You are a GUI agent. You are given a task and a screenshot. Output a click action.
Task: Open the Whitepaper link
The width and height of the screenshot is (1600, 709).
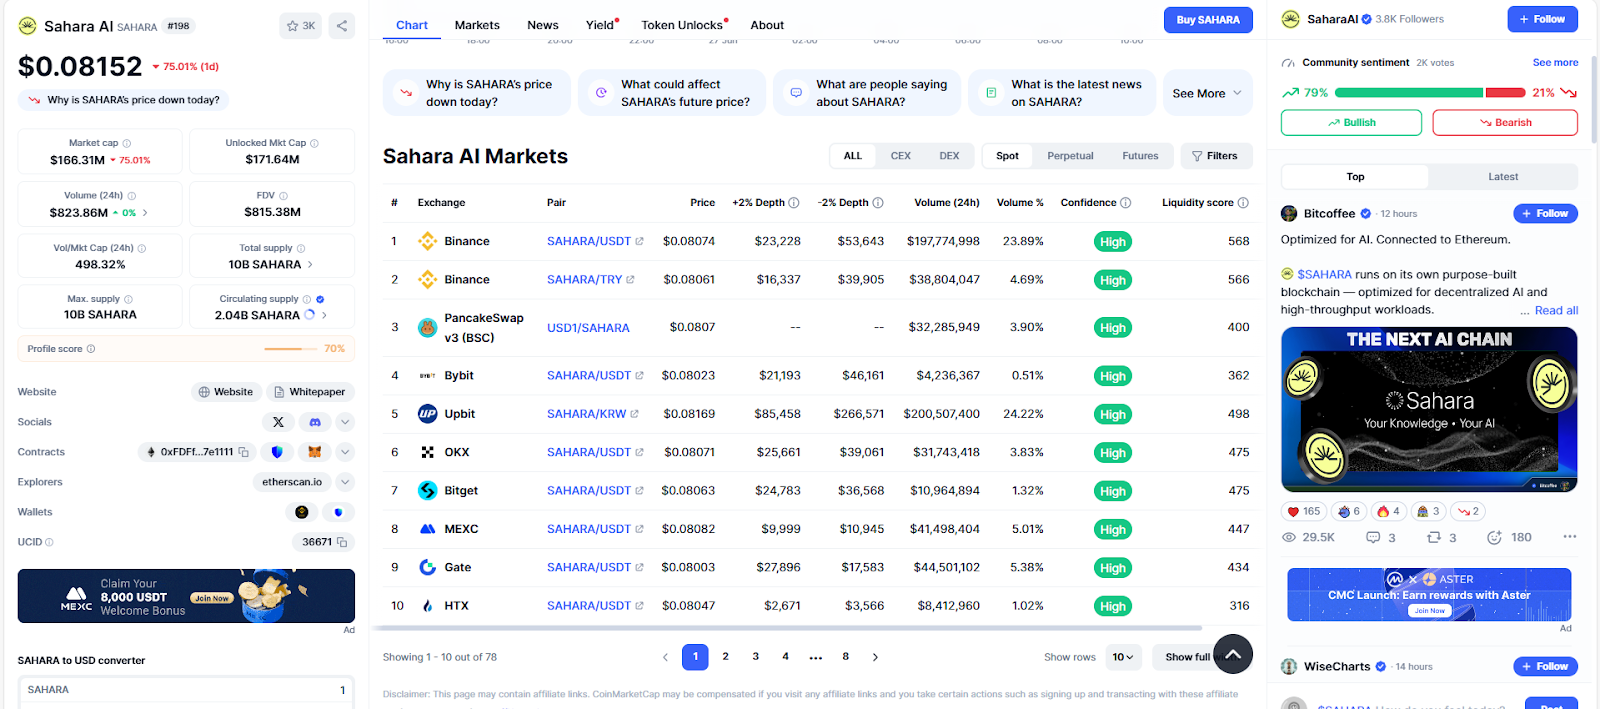point(309,392)
